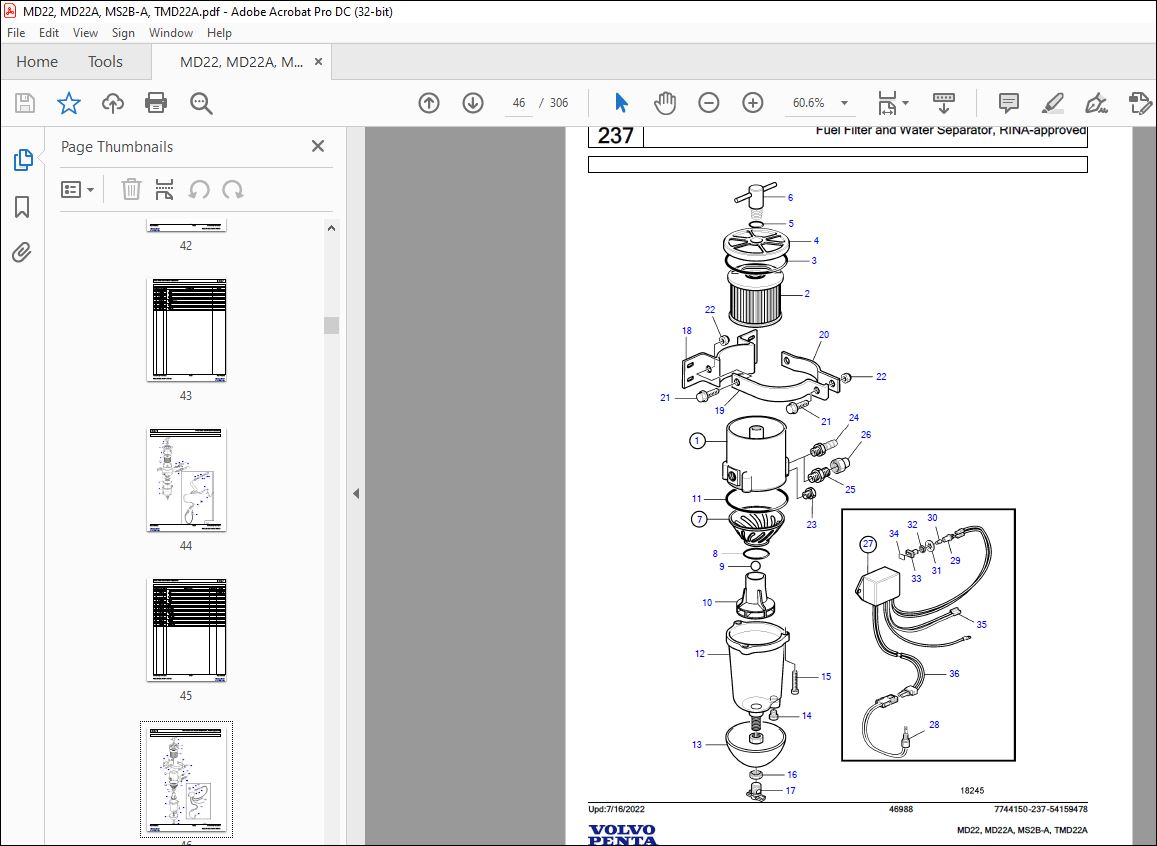The width and height of the screenshot is (1157, 846).
Task: Select page 44 thumbnail
Action: pyautogui.click(x=186, y=479)
